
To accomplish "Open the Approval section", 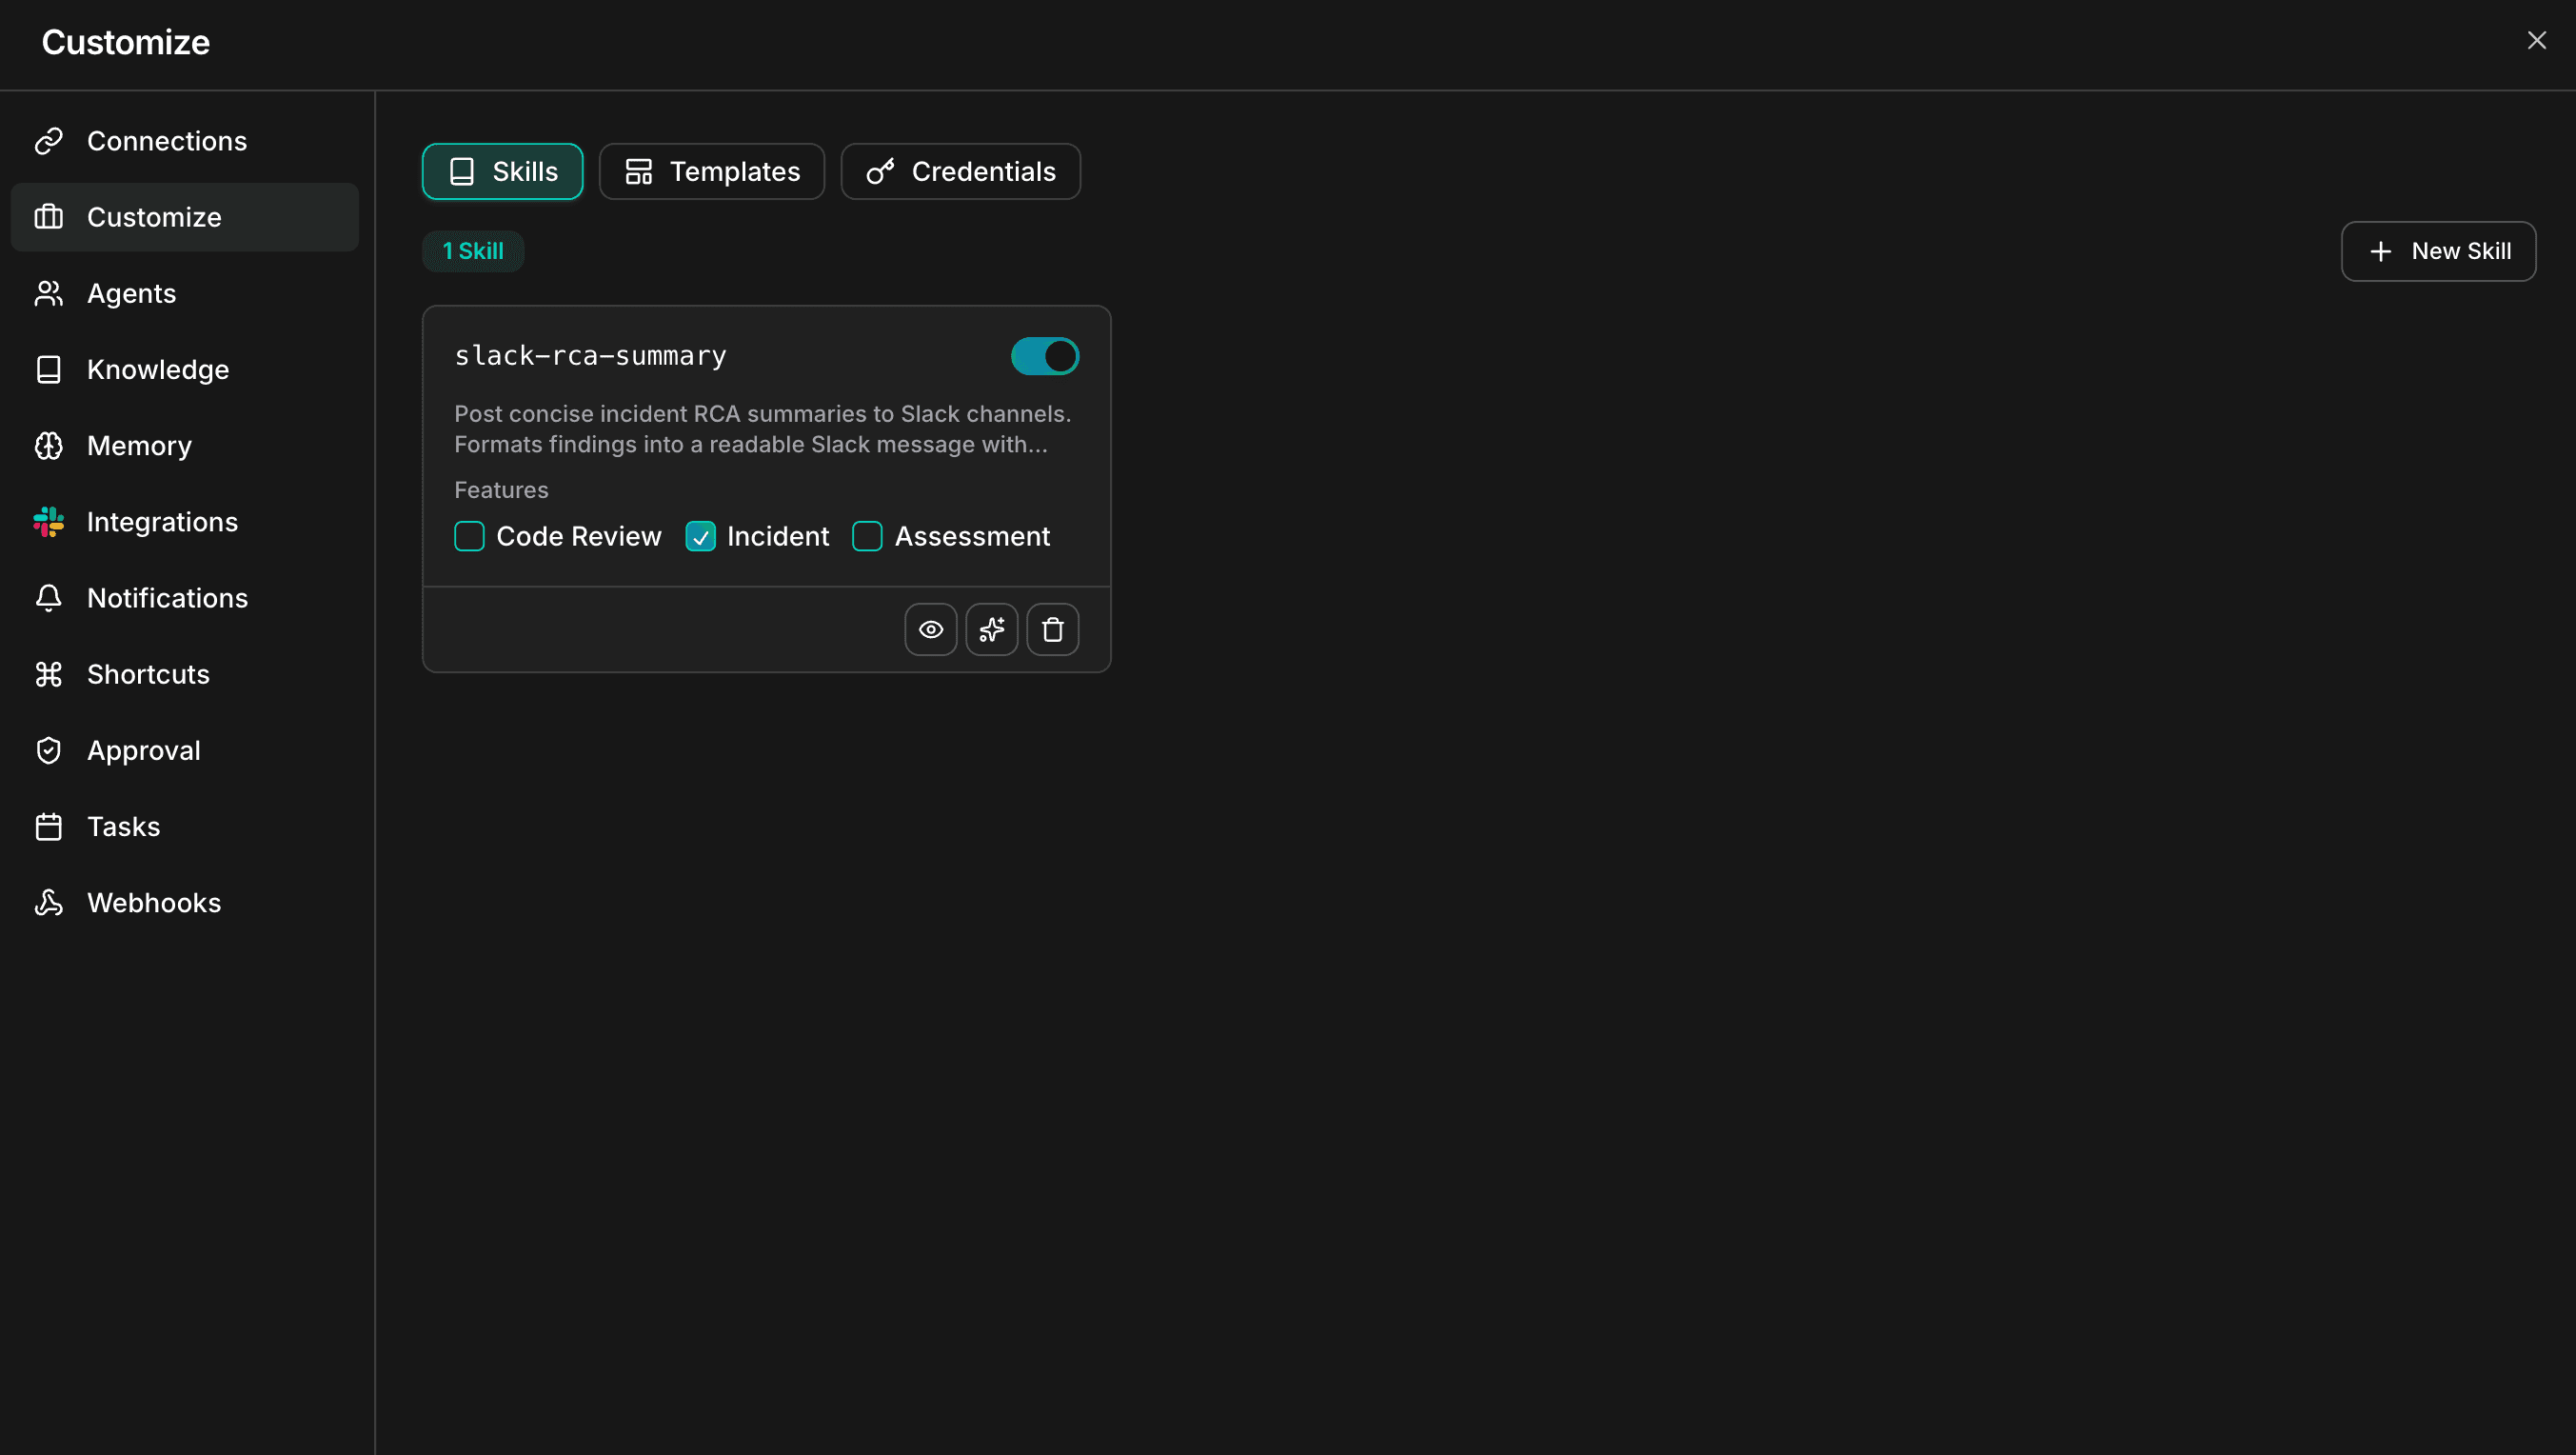I will 144,750.
